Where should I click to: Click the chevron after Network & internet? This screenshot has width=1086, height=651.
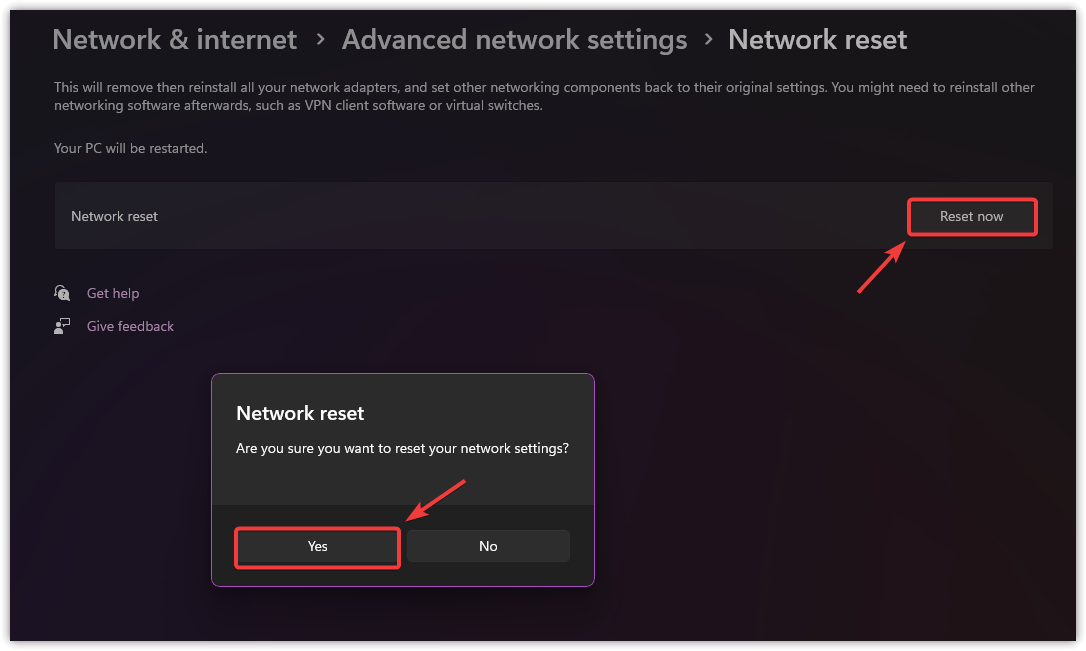click(x=320, y=39)
